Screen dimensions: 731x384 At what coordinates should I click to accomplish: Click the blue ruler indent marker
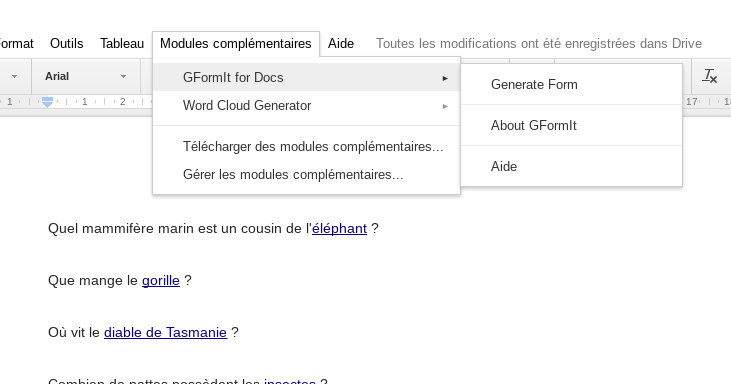point(48,102)
